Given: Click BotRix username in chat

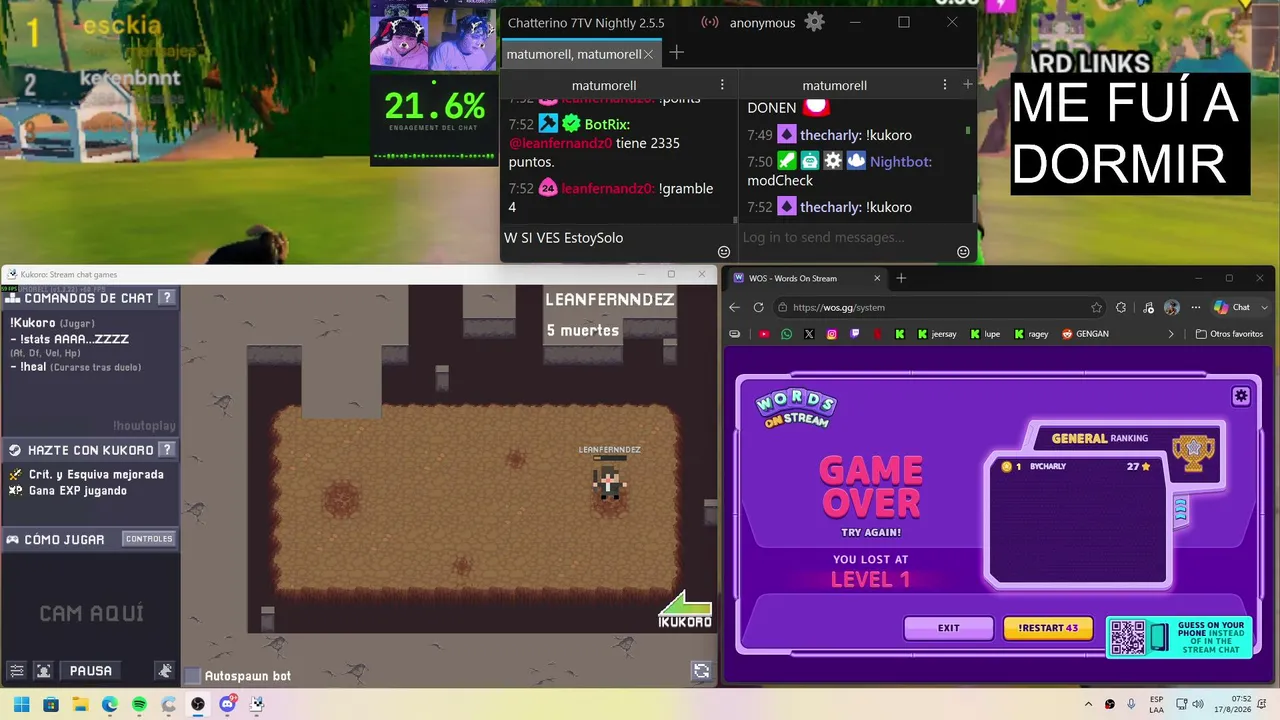Looking at the screenshot, I should click(607, 125).
